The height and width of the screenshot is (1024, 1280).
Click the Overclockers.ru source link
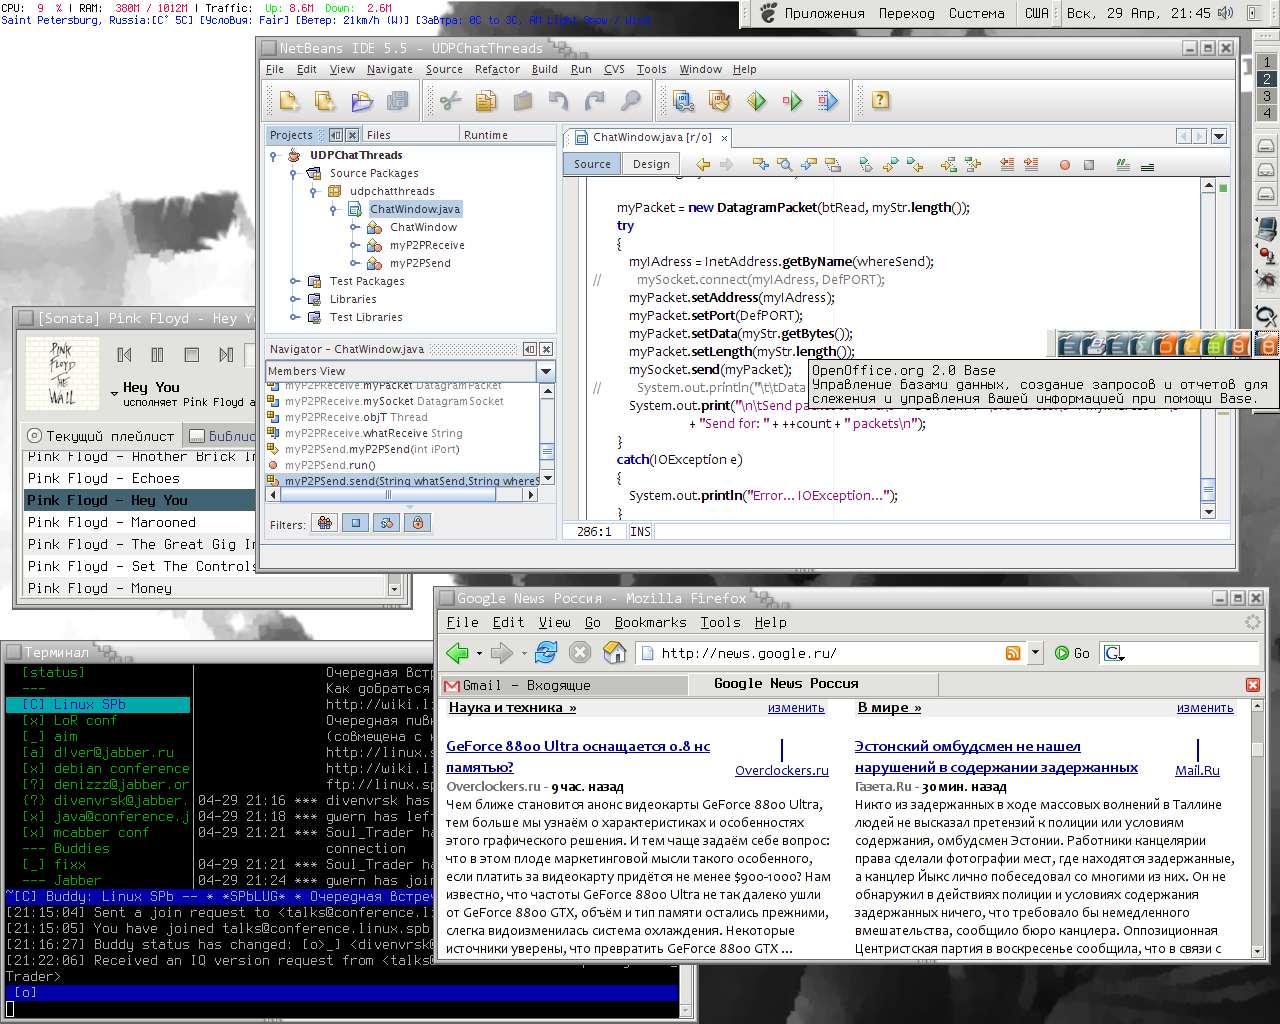pyautogui.click(x=782, y=770)
